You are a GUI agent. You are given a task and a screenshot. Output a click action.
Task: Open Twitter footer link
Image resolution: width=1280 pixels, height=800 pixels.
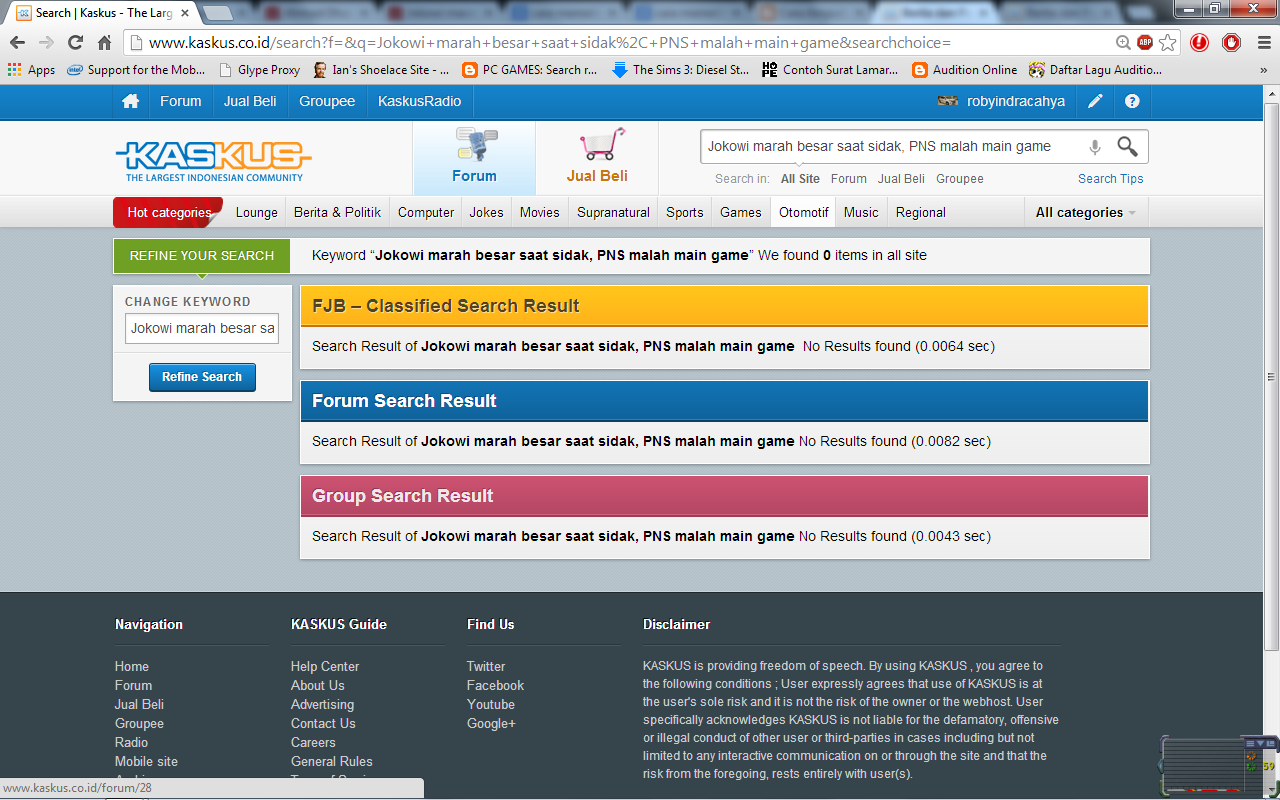[x=486, y=667]
